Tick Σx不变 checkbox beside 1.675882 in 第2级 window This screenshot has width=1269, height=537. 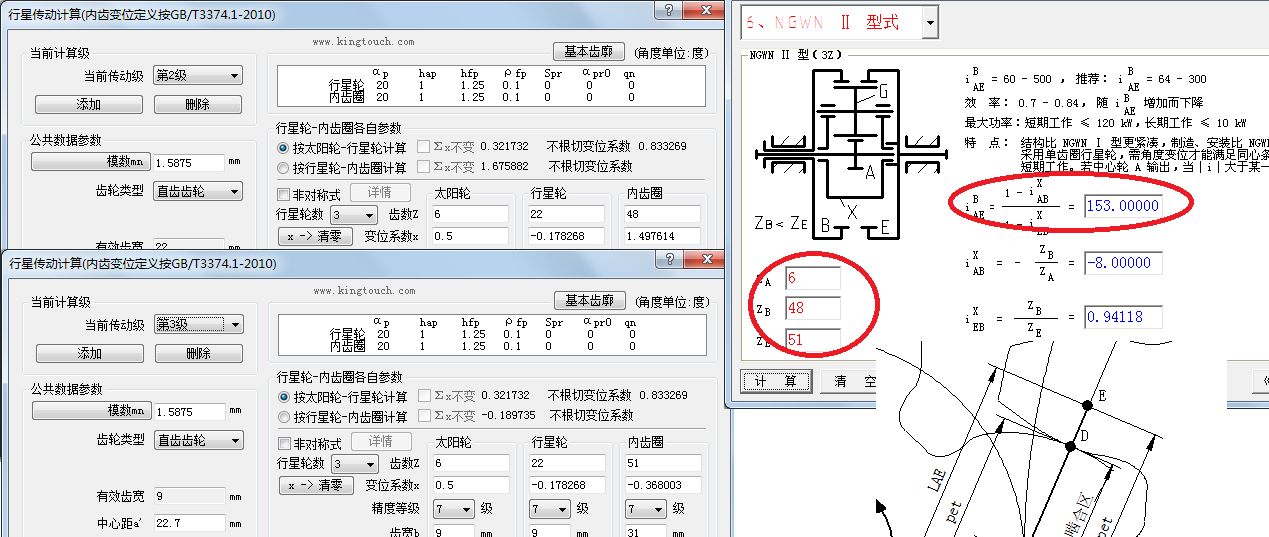click(423, 167)
